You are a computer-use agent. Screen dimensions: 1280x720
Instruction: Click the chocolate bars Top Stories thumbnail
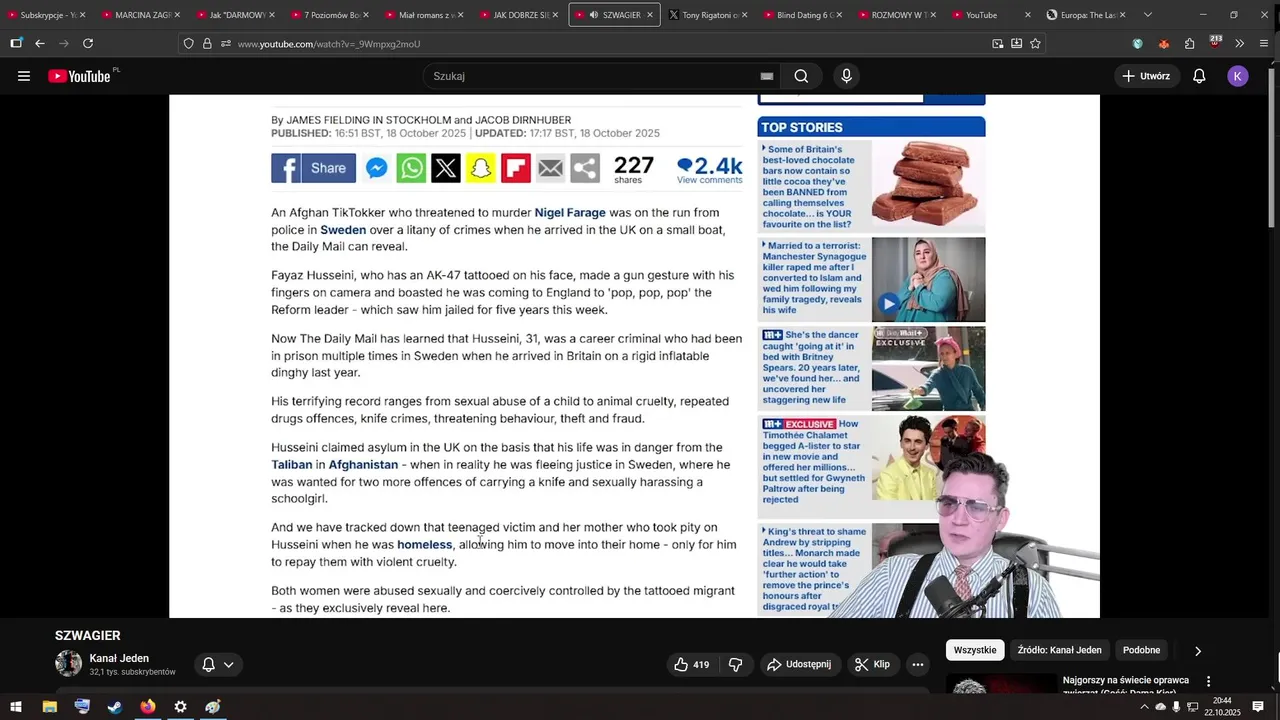tap(928, 186)
